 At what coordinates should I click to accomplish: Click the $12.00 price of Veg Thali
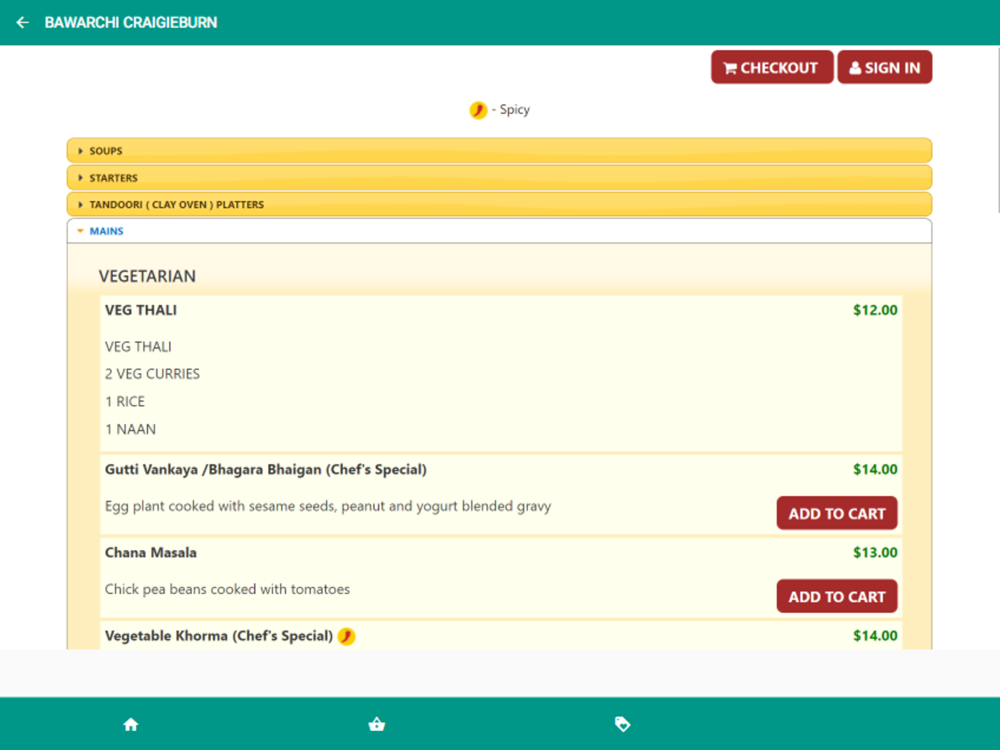point(875,310)
